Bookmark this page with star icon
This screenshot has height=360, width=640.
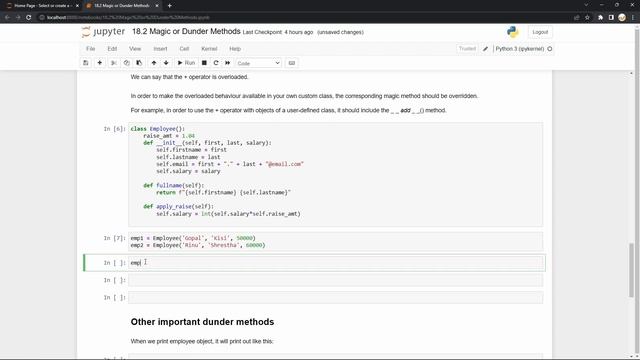click(587, 18)
